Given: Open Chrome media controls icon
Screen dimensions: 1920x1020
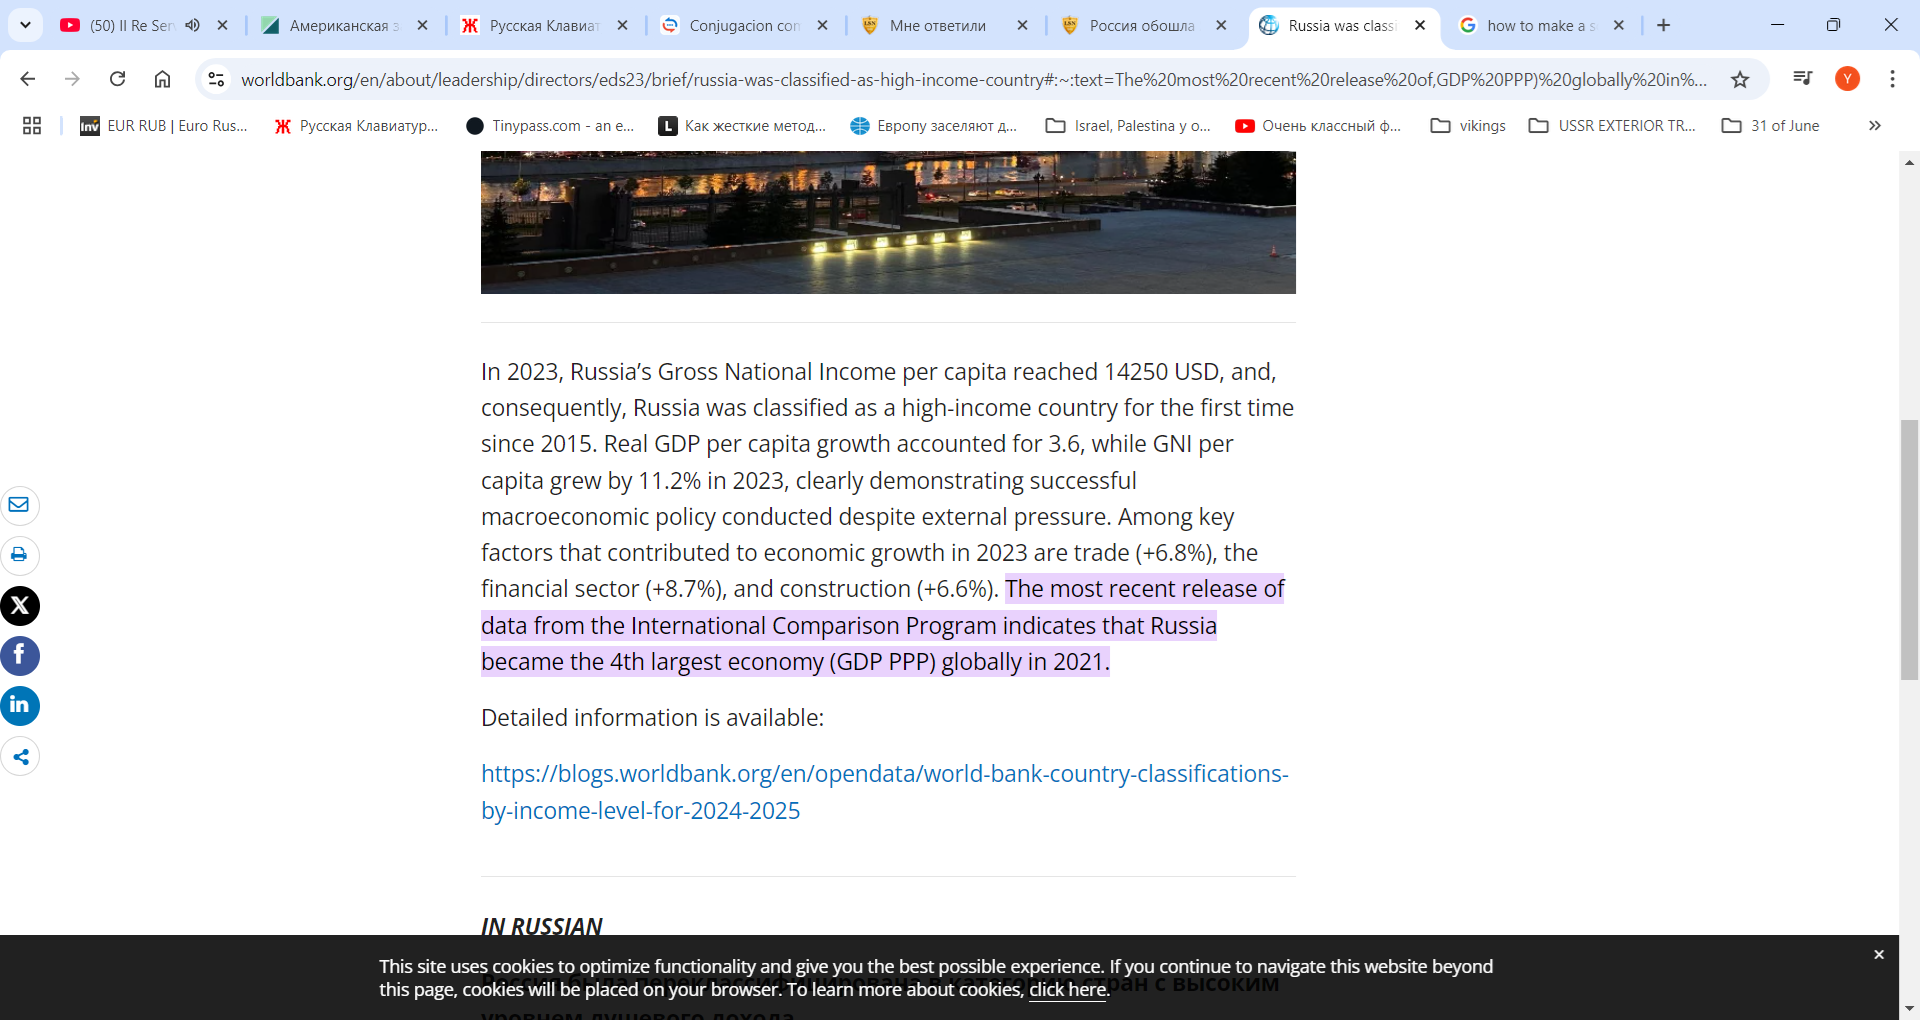Looking at the screenshot, I should click(x=1802, y=79).
